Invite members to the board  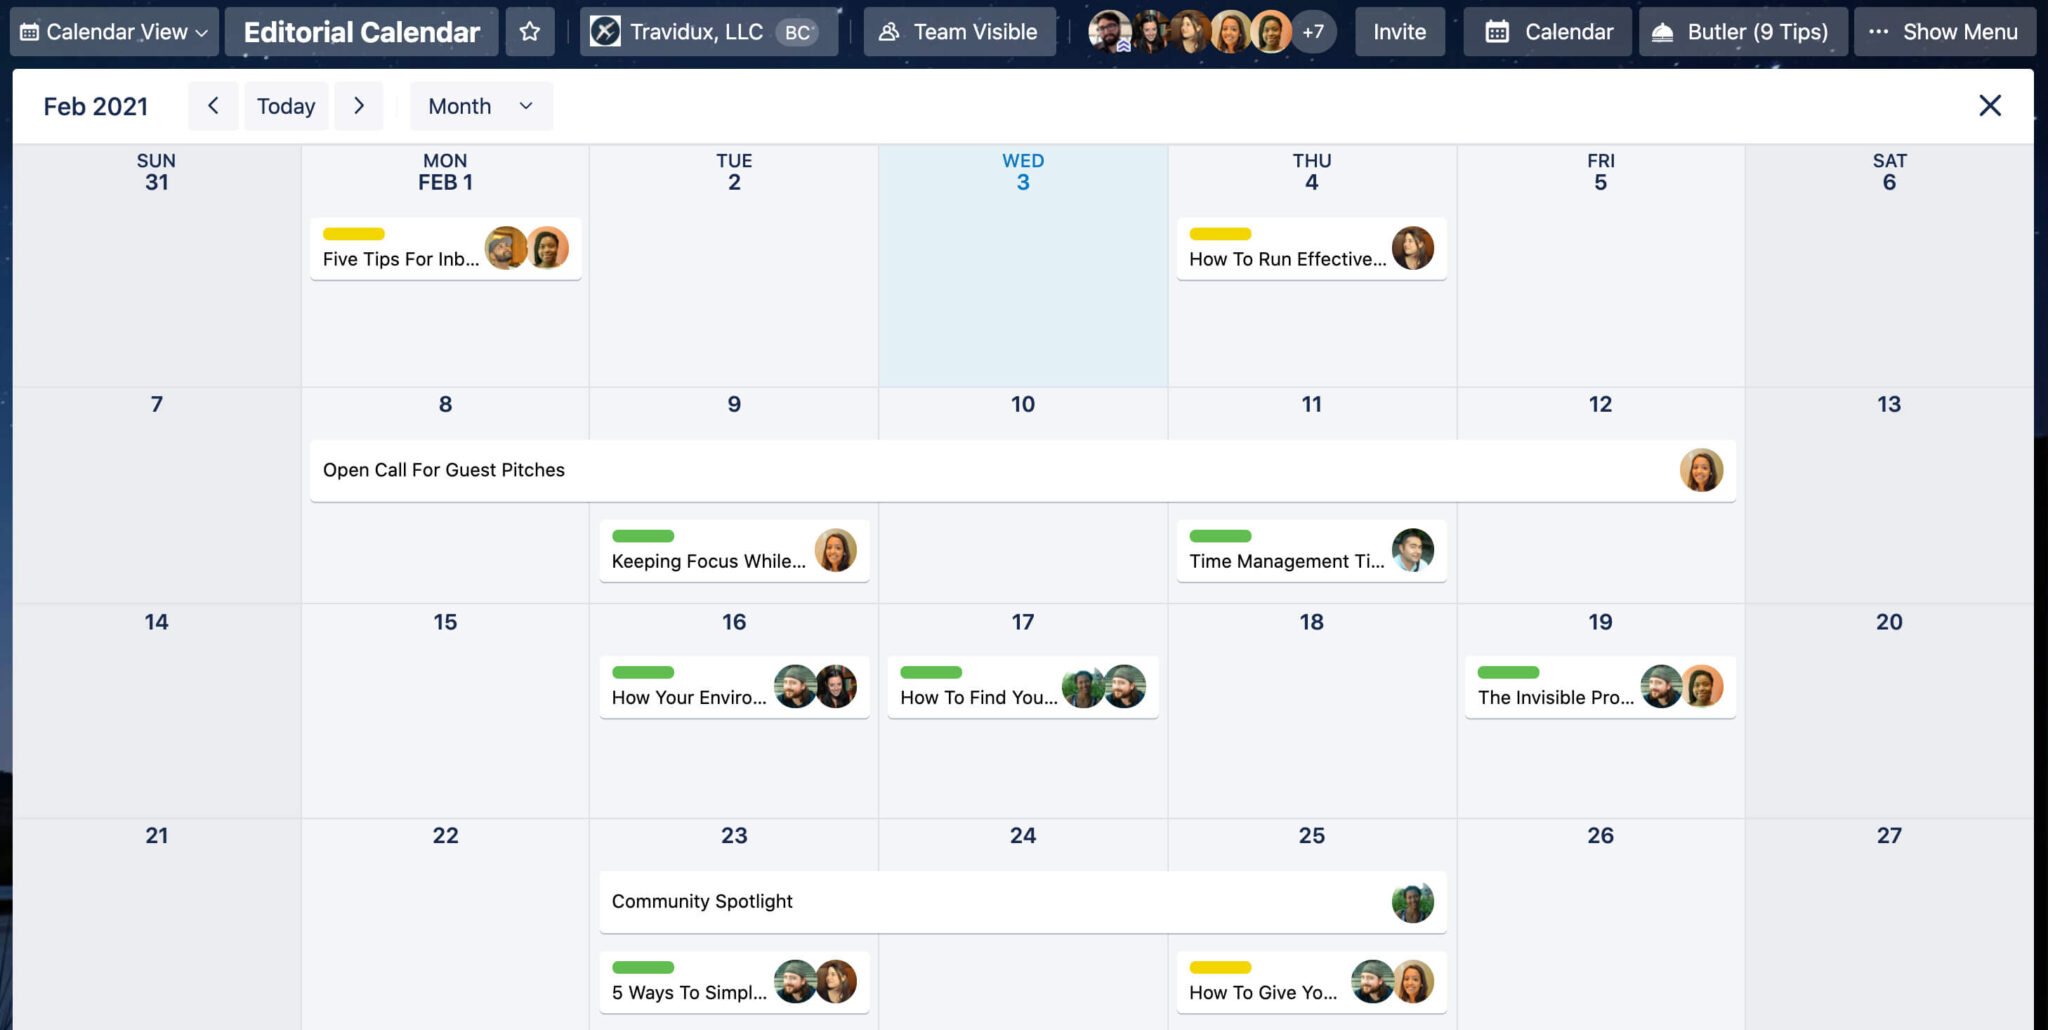[x=1399, y=31]
